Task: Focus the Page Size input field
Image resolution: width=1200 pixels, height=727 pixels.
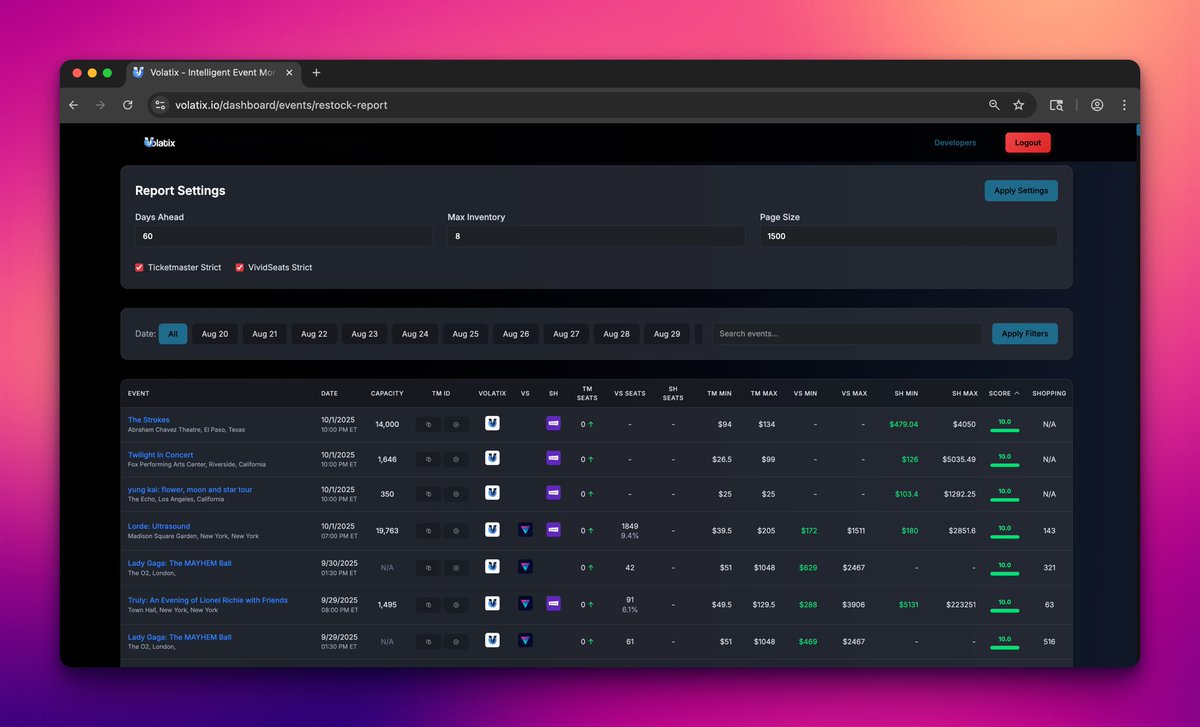Action: tap(908, 236)
